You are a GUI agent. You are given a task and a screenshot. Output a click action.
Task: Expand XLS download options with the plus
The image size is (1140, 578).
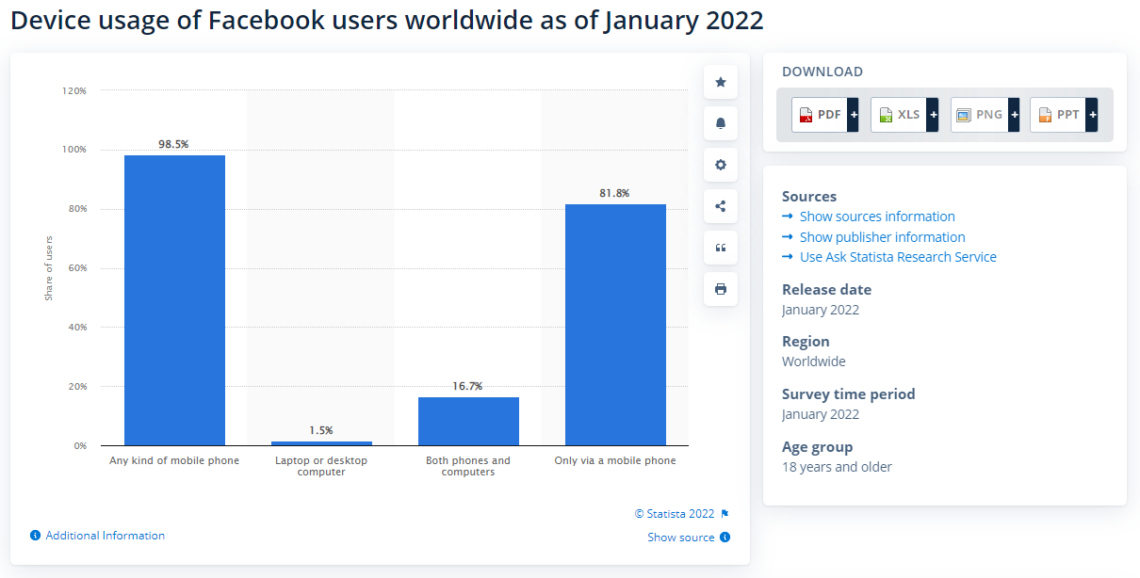tap(932, 114)
